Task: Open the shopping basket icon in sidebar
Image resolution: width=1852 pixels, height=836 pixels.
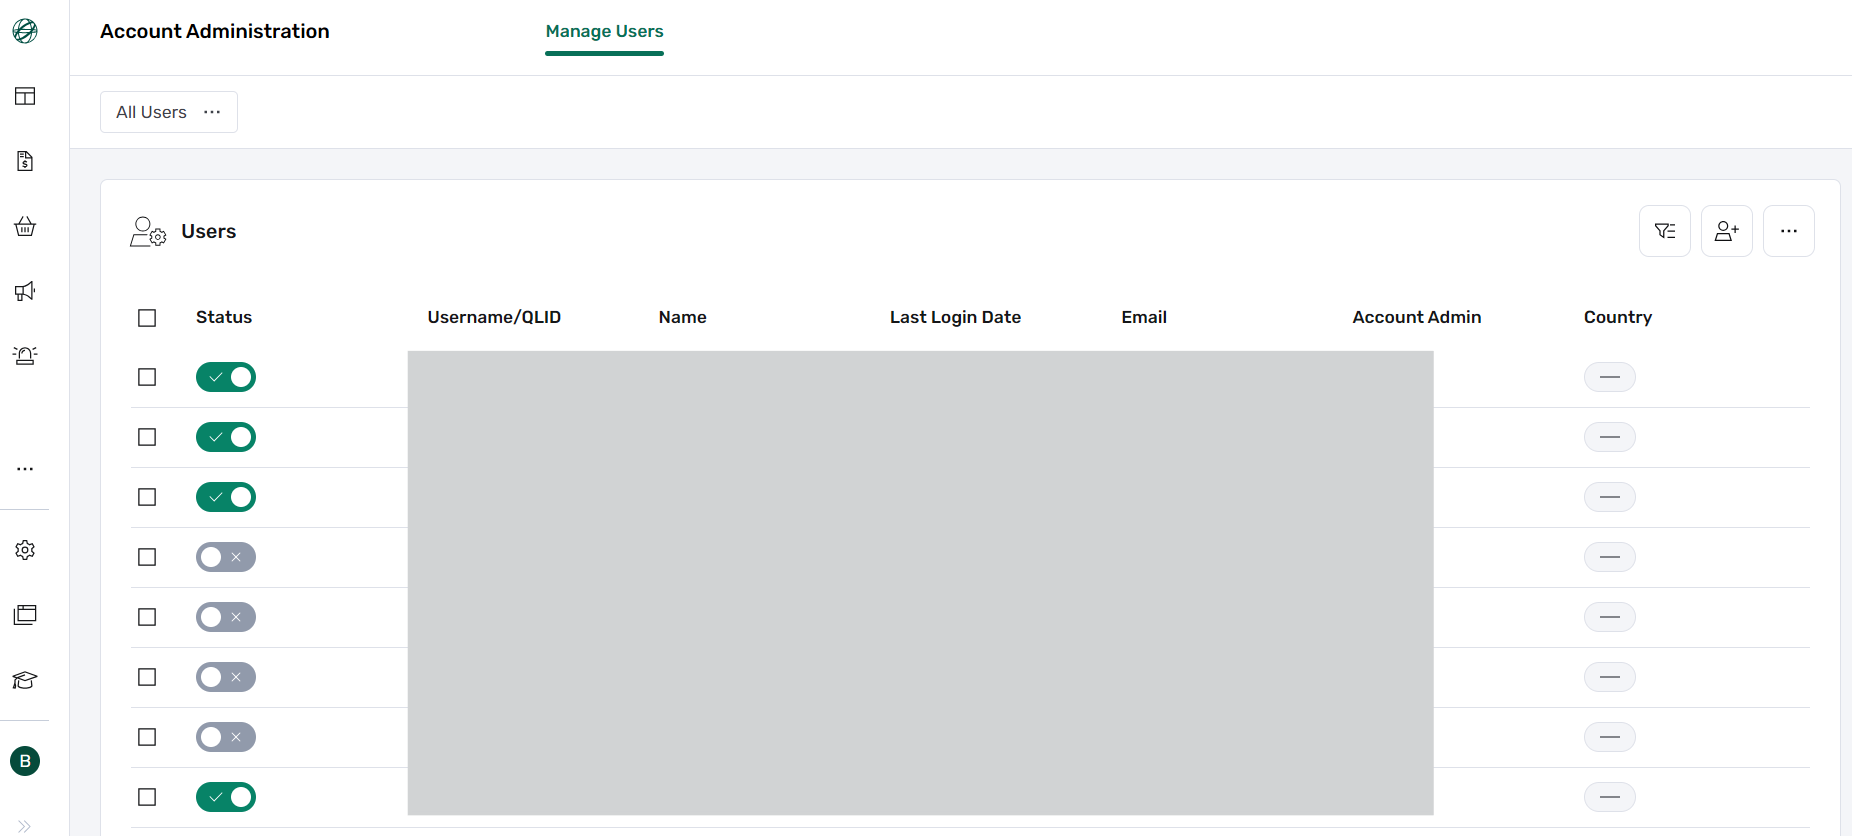Action: (x=25, y=226)
